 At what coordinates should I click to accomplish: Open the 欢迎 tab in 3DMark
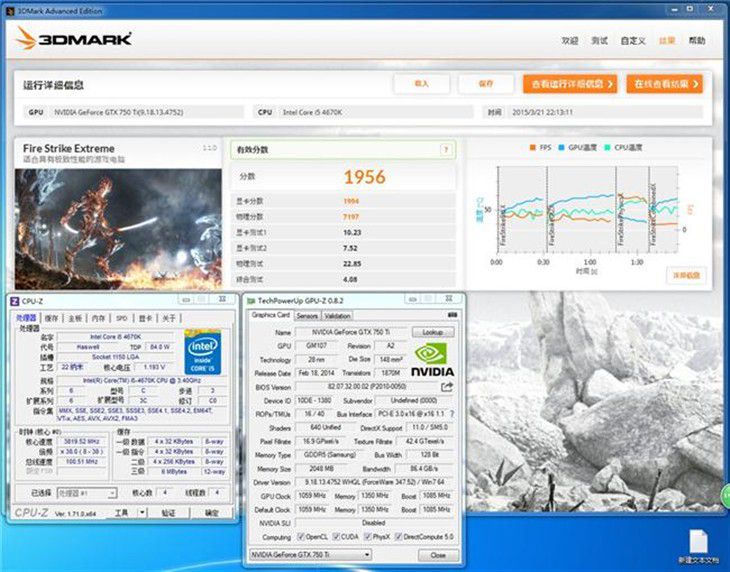click(570, 41)
